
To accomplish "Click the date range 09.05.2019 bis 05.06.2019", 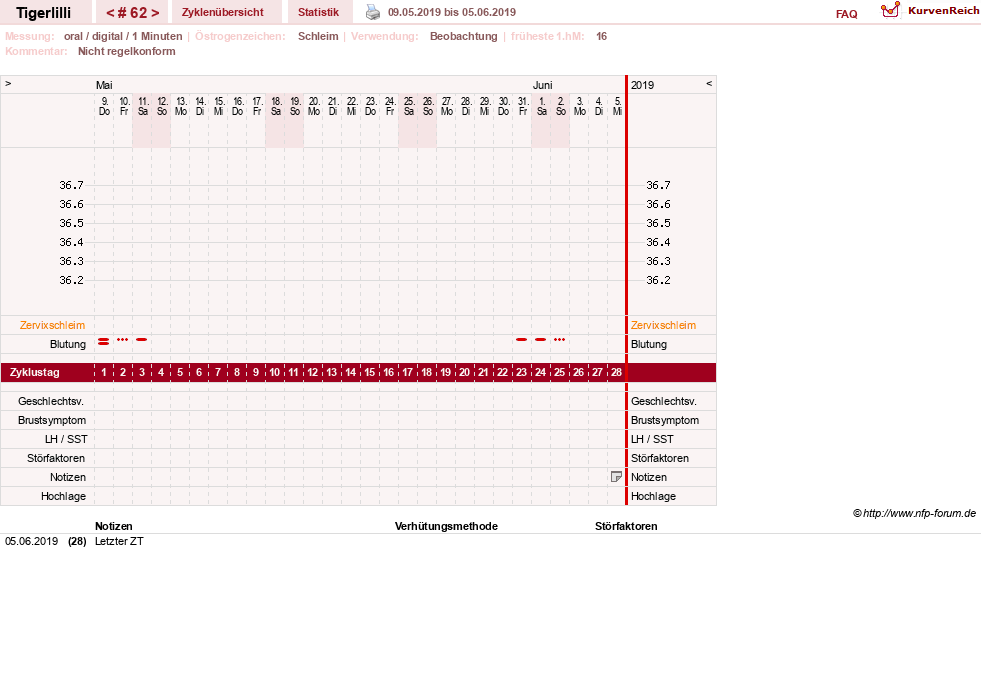I will pos(452,12).
